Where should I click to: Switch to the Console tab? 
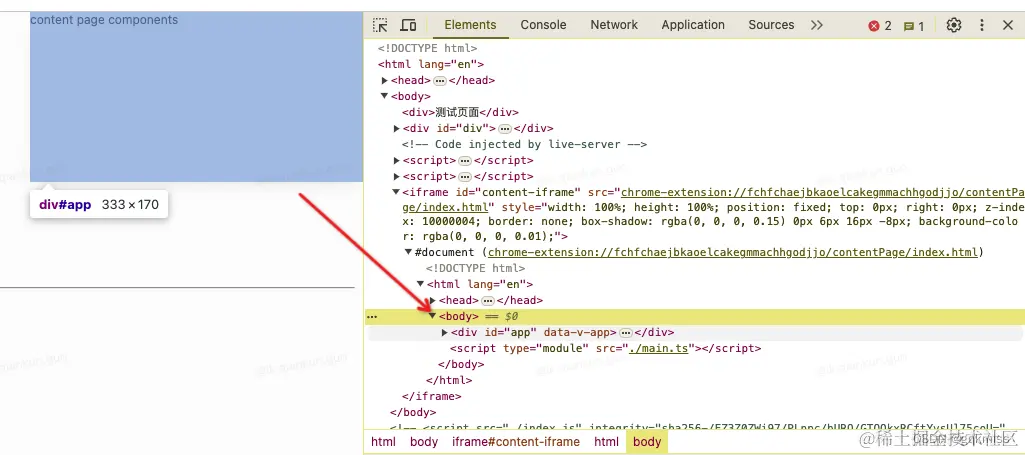[543, 25]
